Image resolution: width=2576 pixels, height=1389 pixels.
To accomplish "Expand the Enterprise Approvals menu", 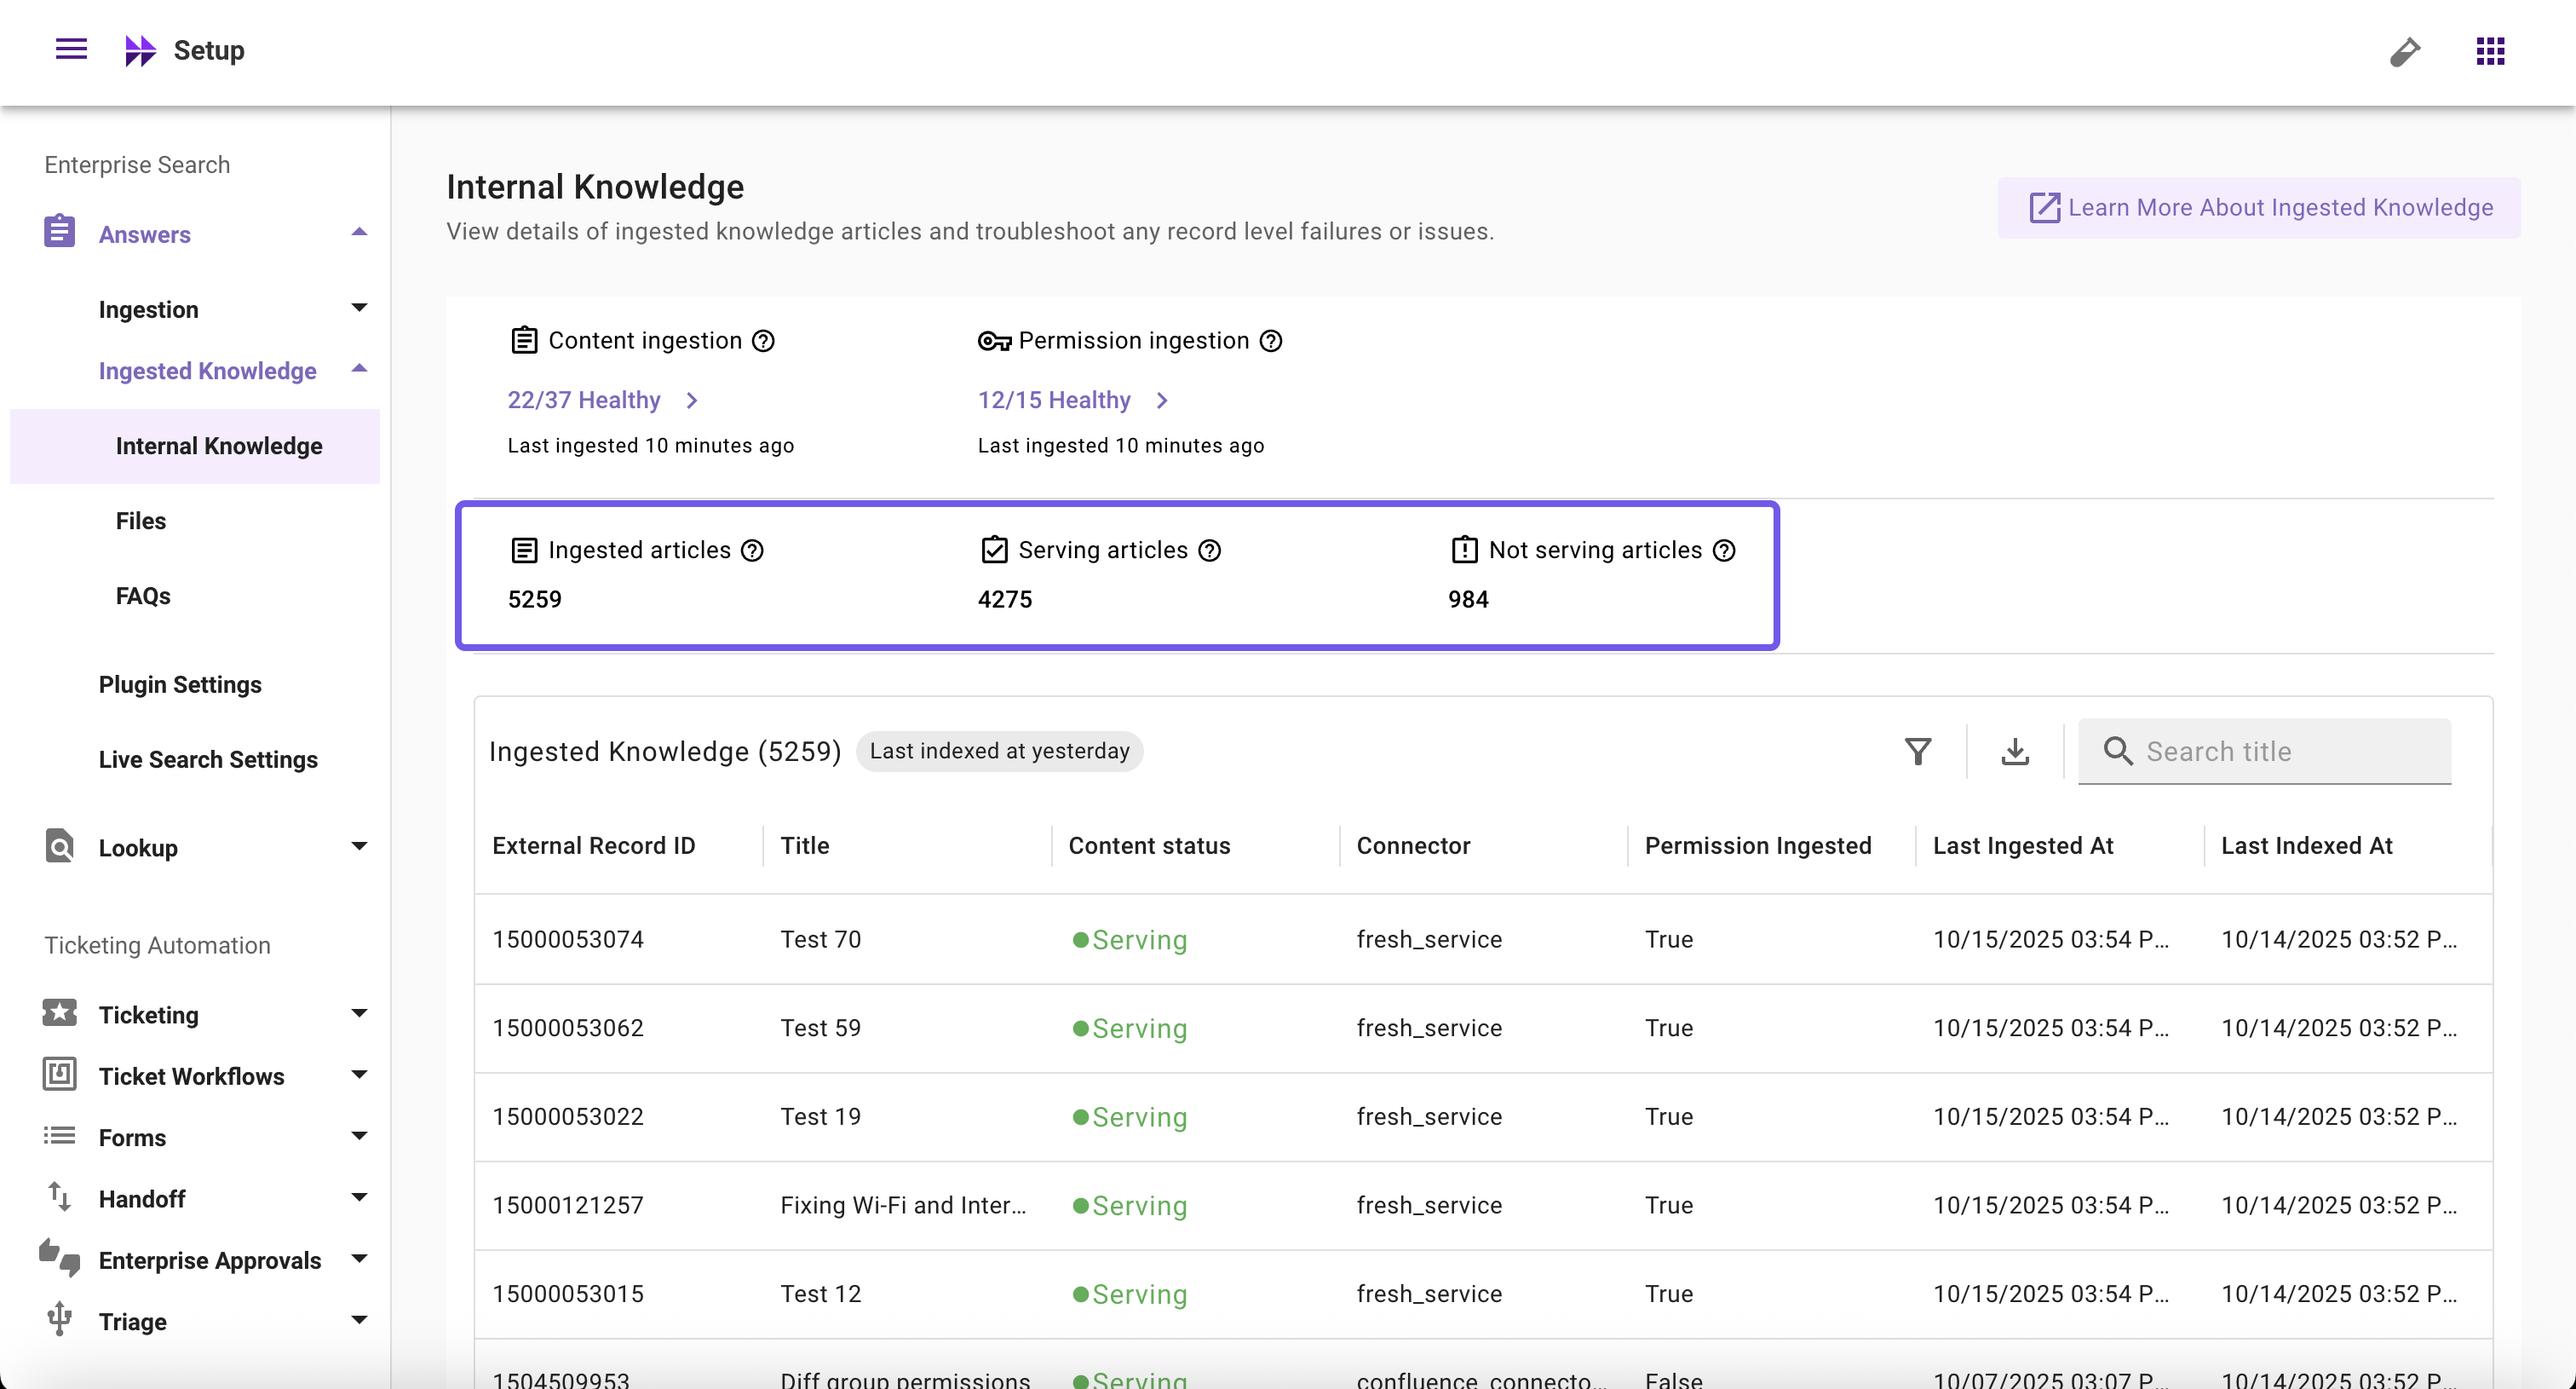I will (x=359, y=1259).
